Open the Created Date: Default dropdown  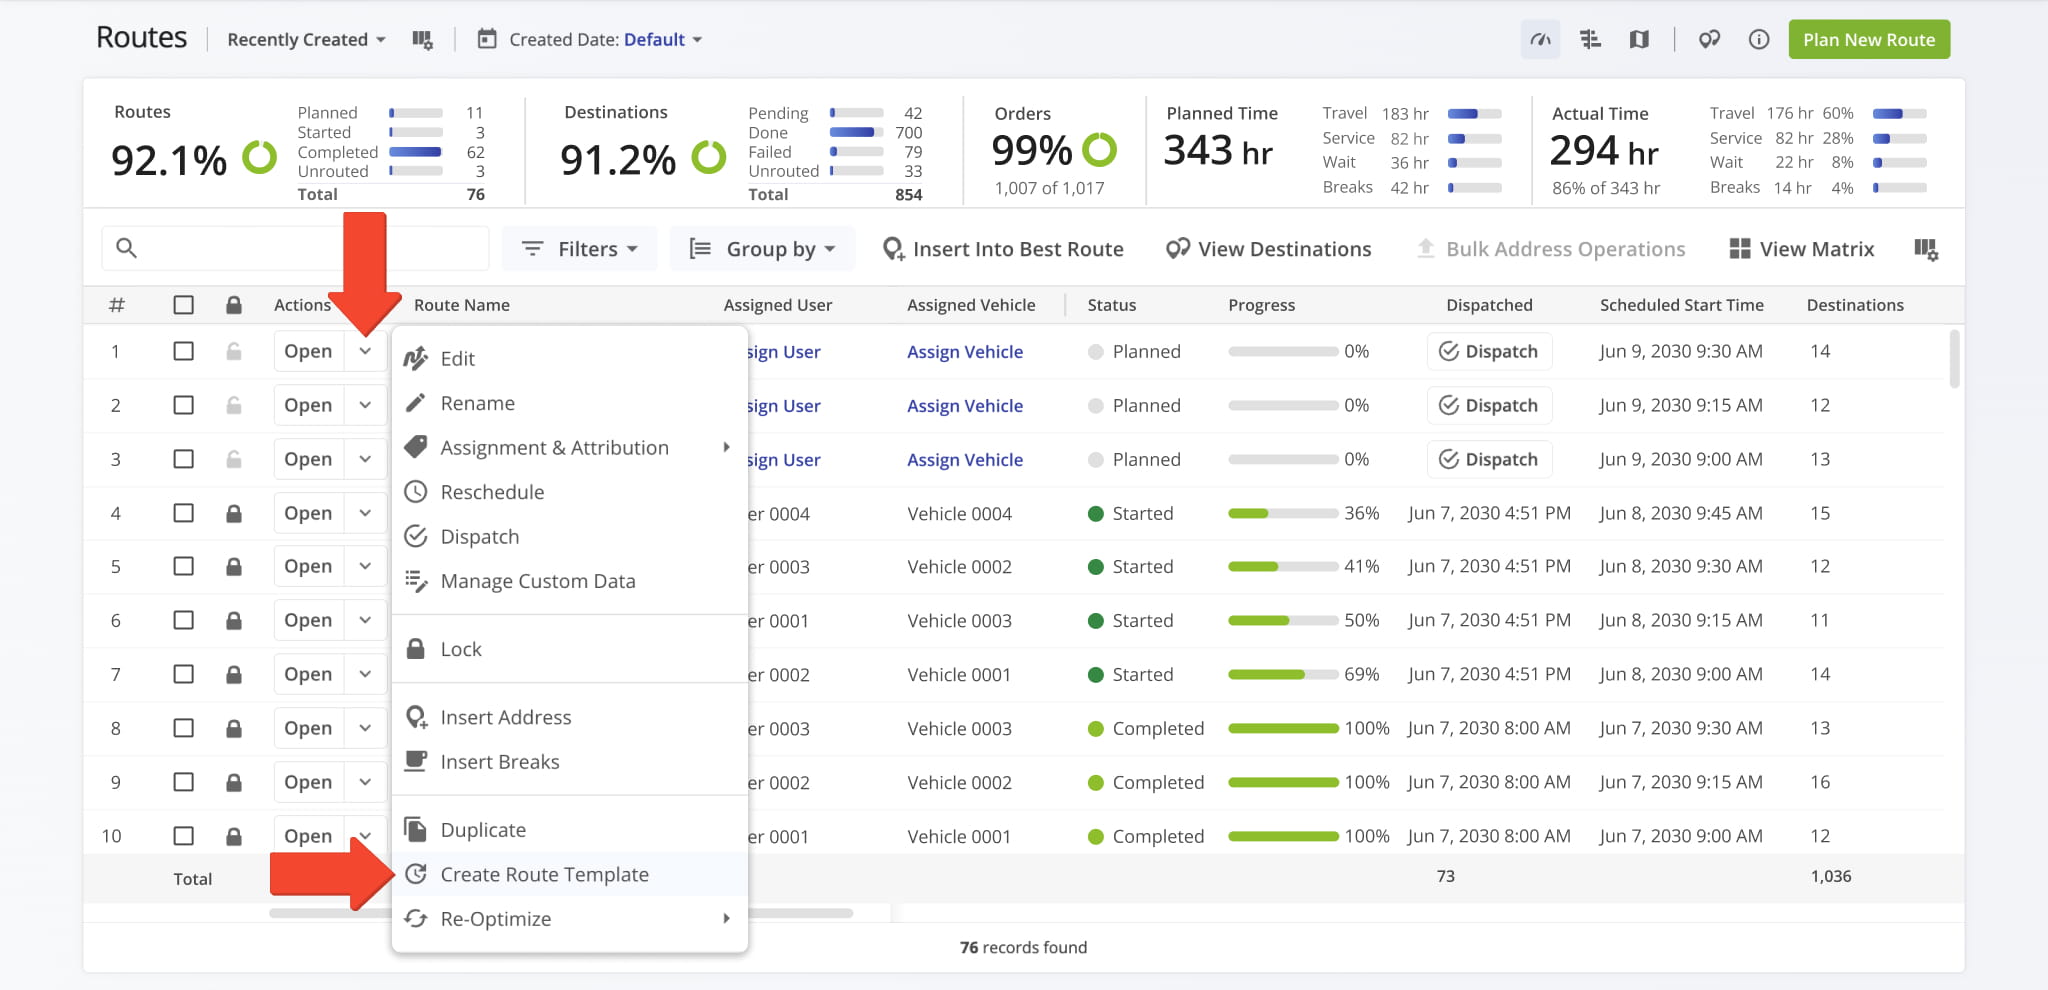coord(606,40)
